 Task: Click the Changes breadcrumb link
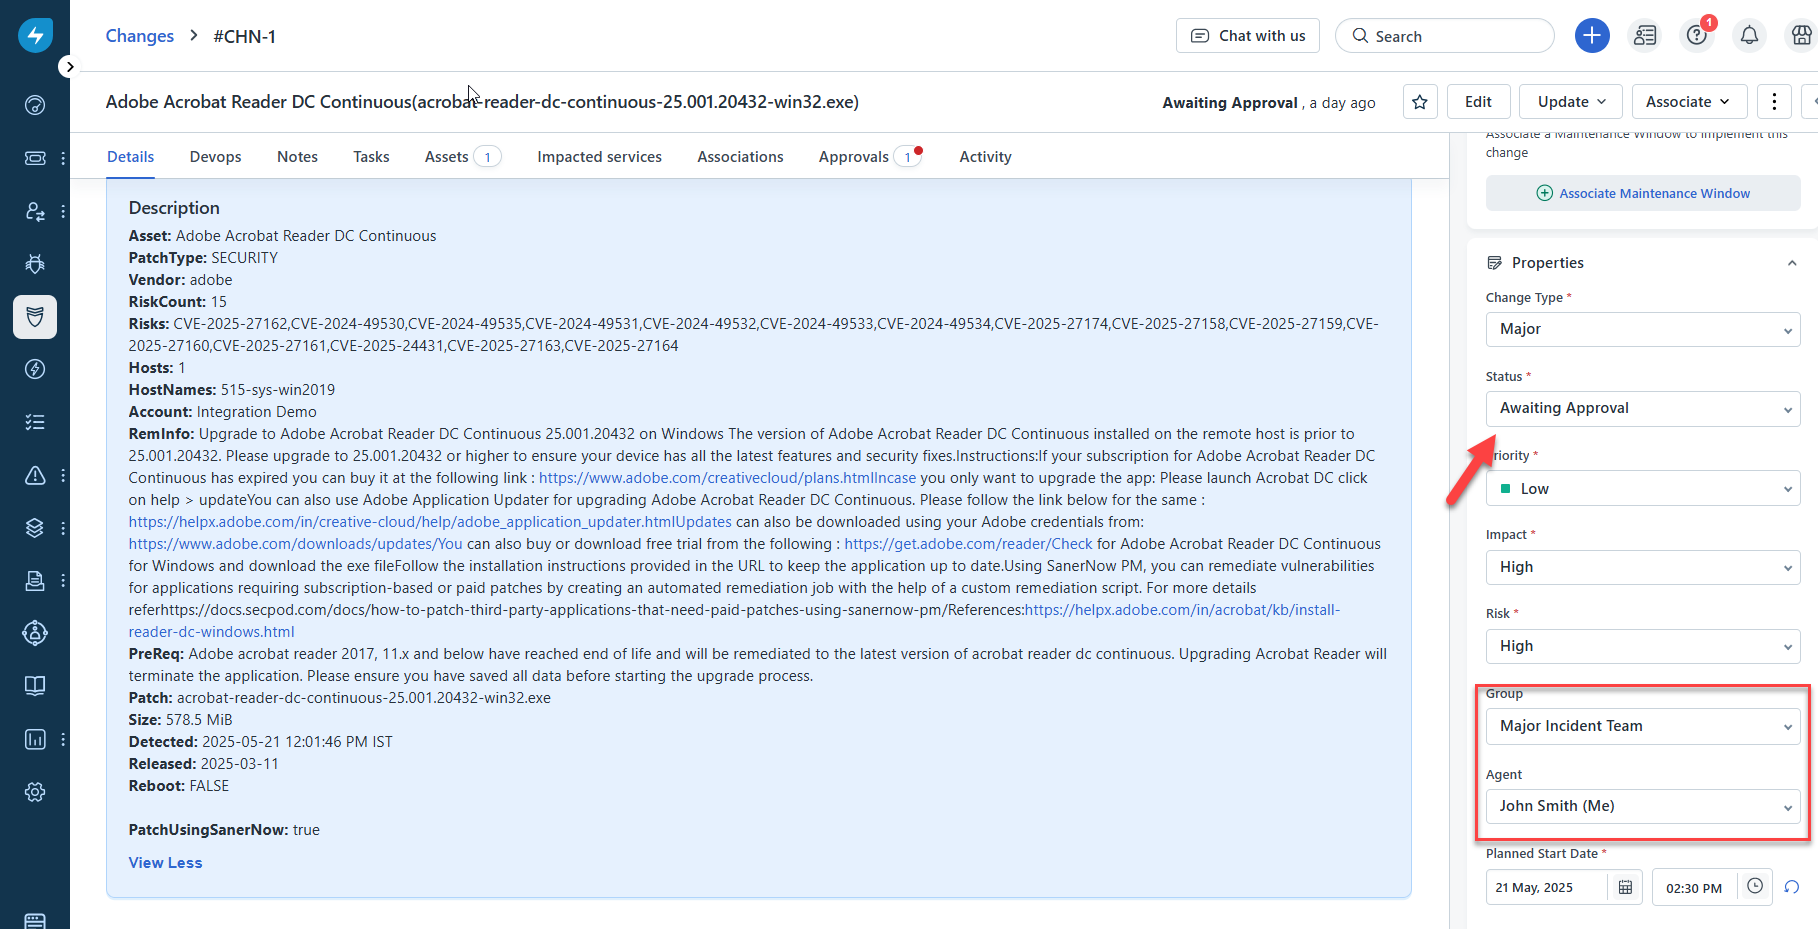(140, 36)
